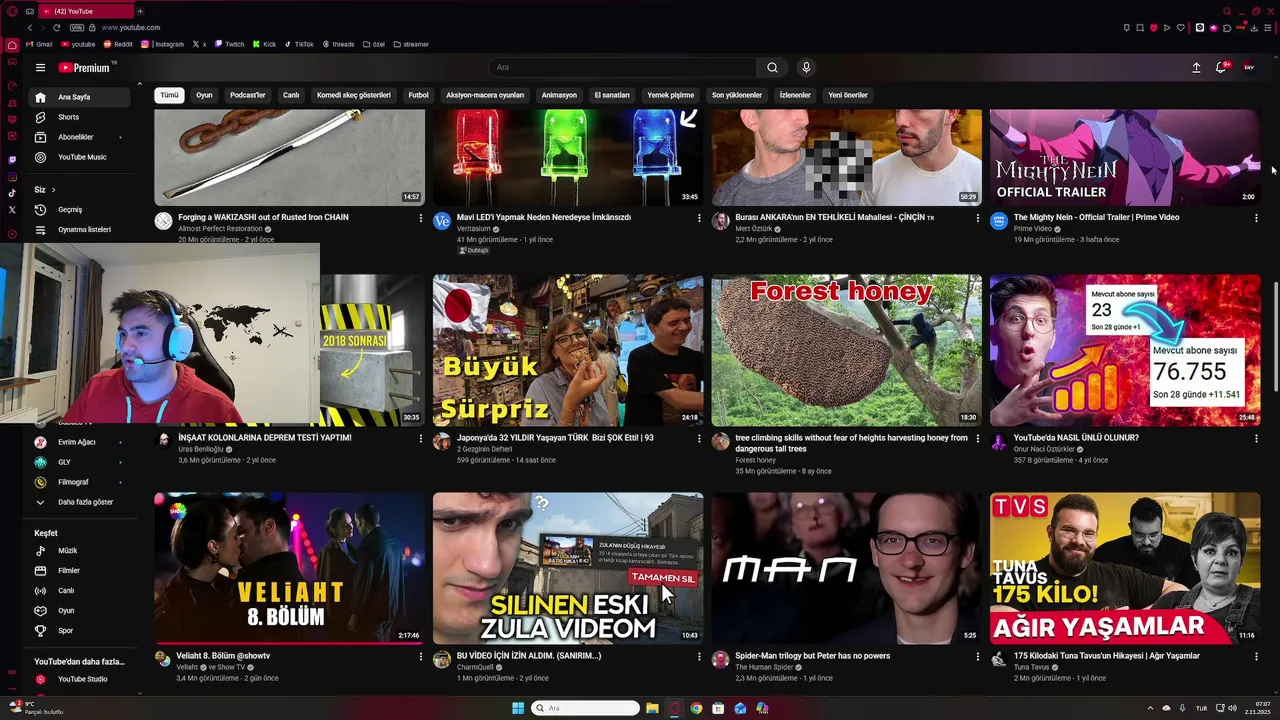The width and height of the screenshot is (1280, 720).
Task: Open Tuna Tavus 175 Kilo thumbnail
Action: [x=1125, y=568]
